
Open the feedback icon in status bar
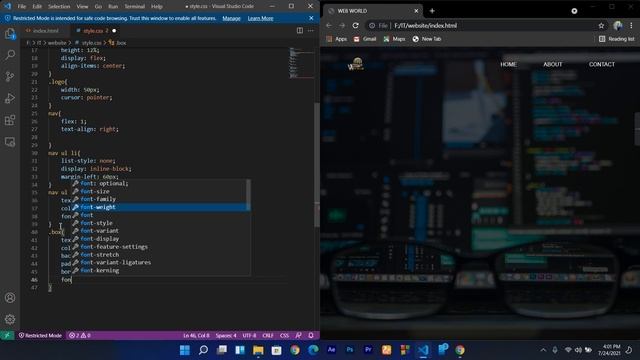click(x=298, y=335)
